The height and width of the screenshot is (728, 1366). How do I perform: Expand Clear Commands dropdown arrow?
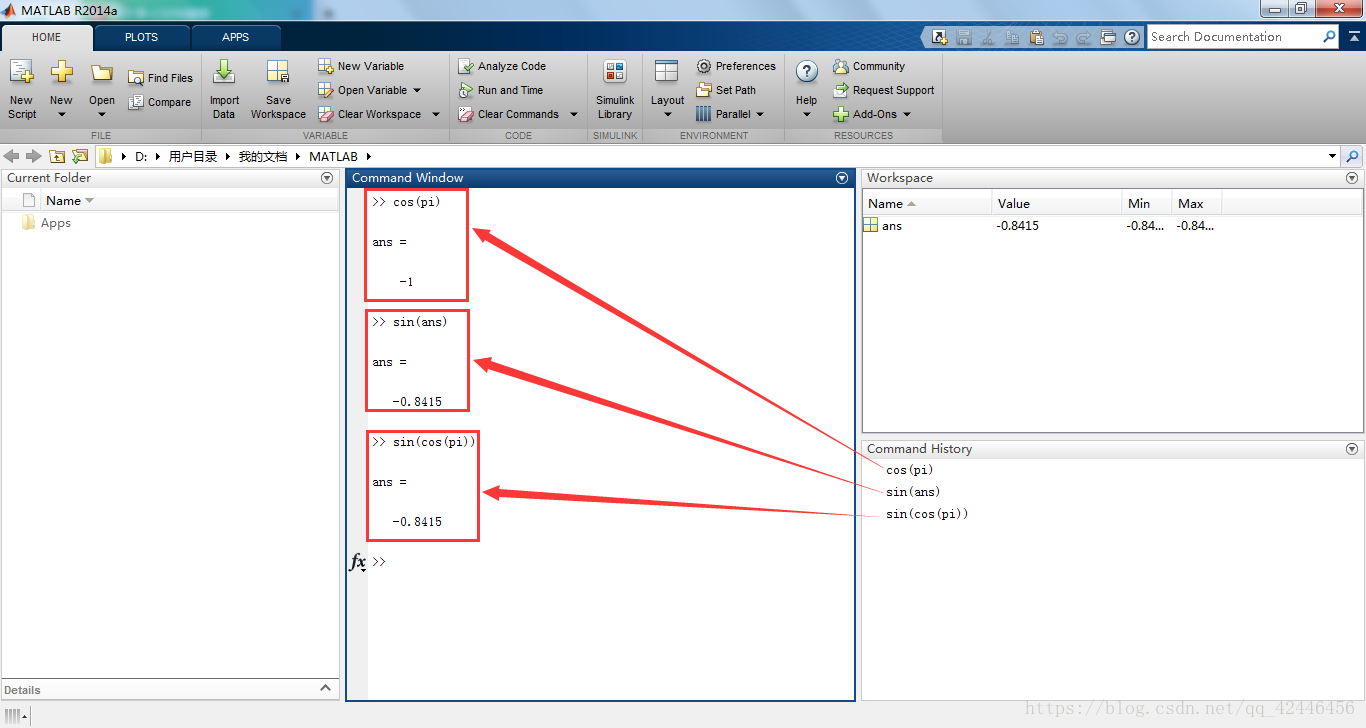click(x=573, y=114)
